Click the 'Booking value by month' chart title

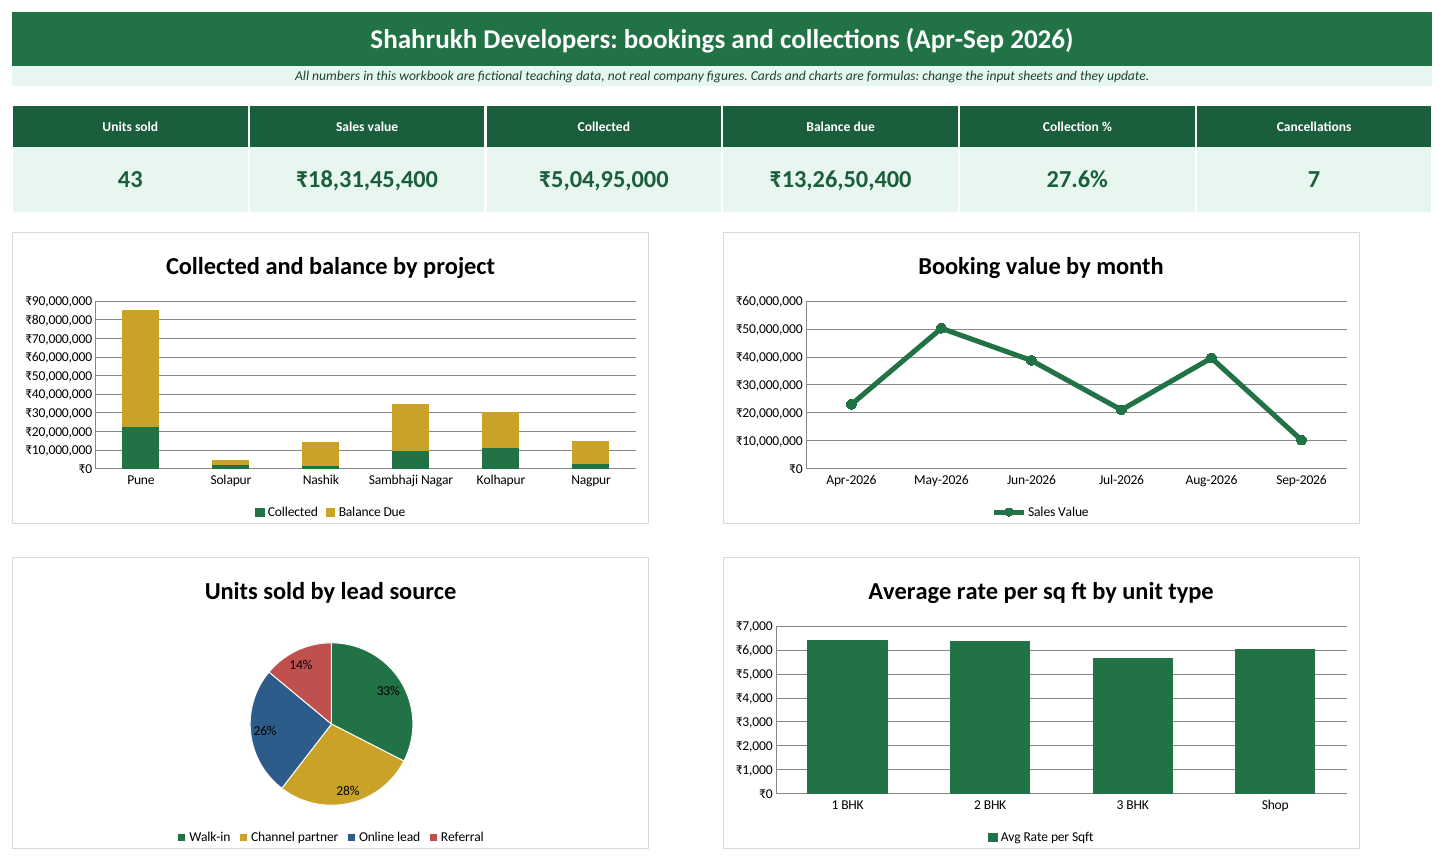(1041, 266)
